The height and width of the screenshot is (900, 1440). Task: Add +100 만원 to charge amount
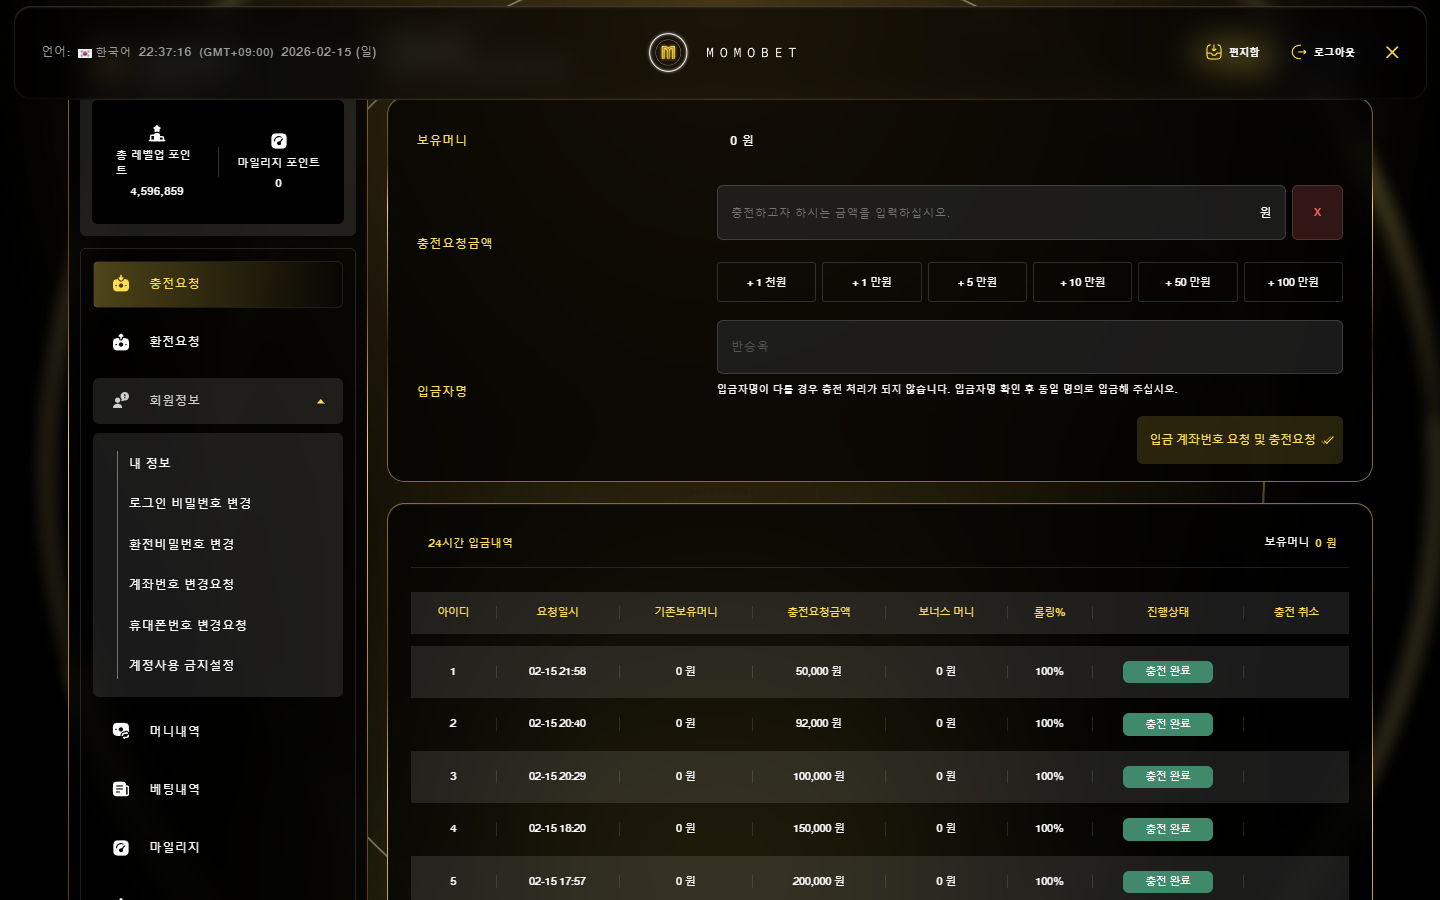[1292, 282]
